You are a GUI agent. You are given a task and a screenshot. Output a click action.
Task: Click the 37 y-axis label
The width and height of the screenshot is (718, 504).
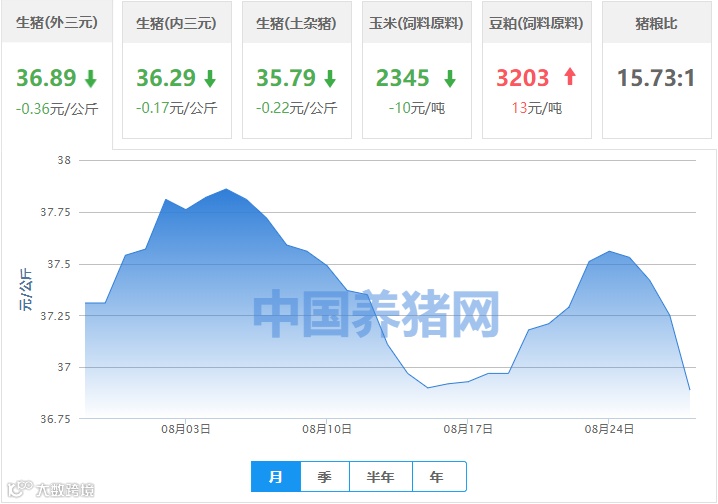pyautogui.click(x=64, y=367)
